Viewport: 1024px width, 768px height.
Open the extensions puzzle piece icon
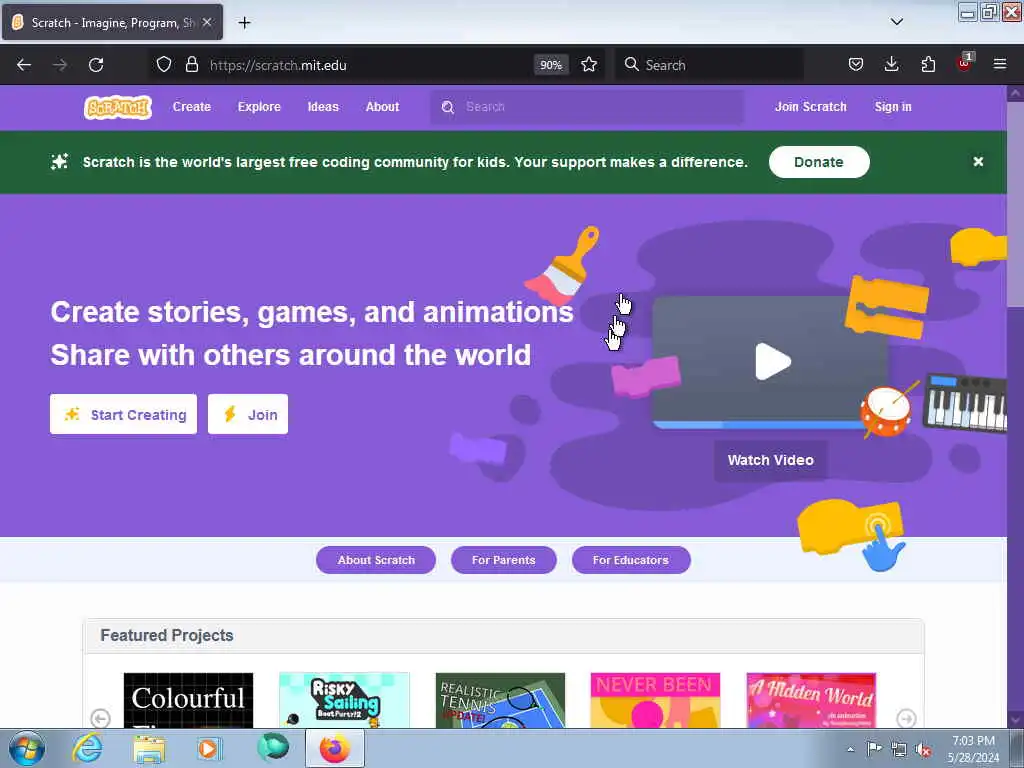(928, 64)
